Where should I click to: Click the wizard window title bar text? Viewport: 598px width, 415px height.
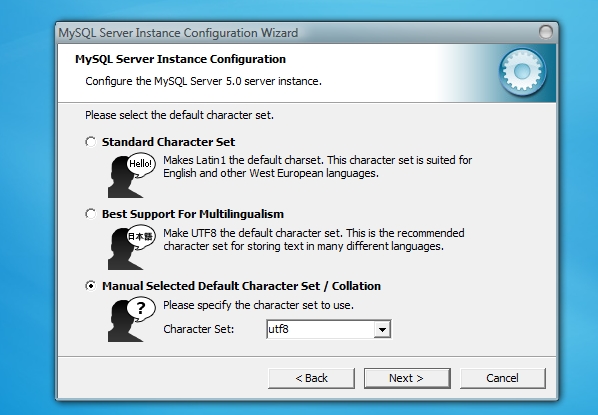tap(178, 33)
